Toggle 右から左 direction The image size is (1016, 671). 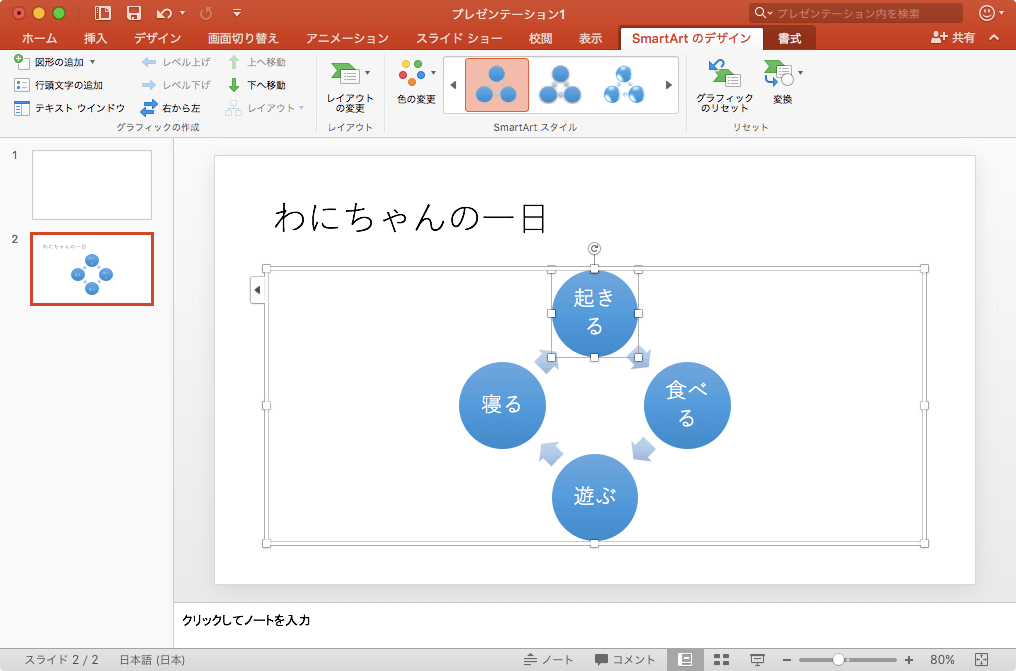pos(170,108)
